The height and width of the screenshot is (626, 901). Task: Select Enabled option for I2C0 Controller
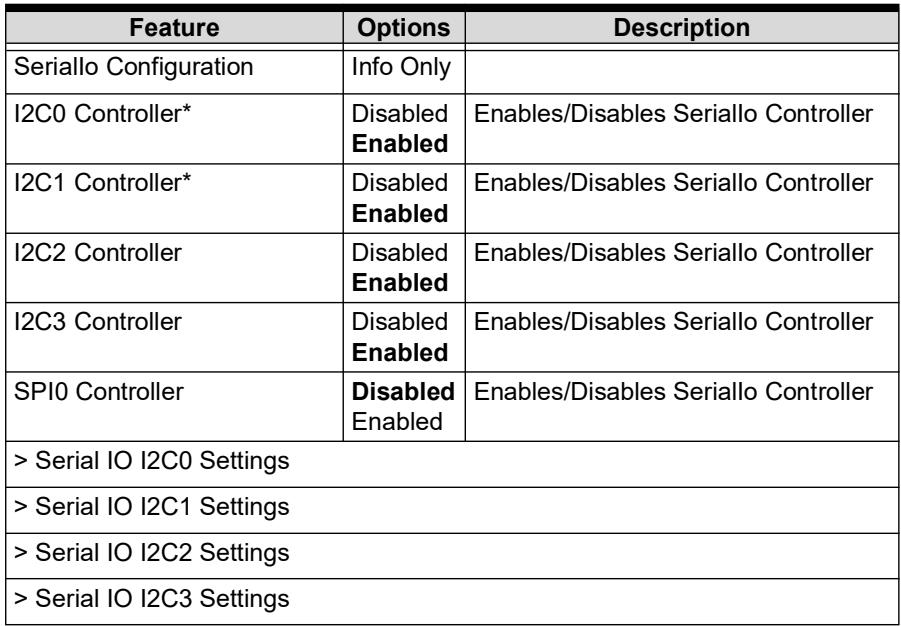point(399,144)
